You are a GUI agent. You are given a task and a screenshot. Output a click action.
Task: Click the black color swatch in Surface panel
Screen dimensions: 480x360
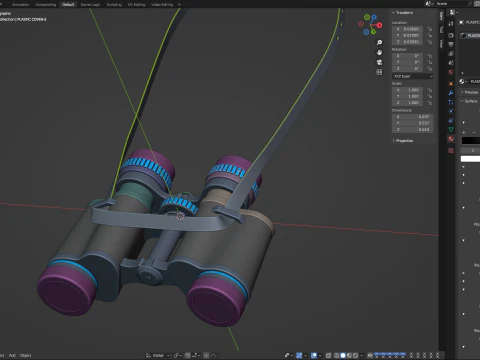click(471, 141)
